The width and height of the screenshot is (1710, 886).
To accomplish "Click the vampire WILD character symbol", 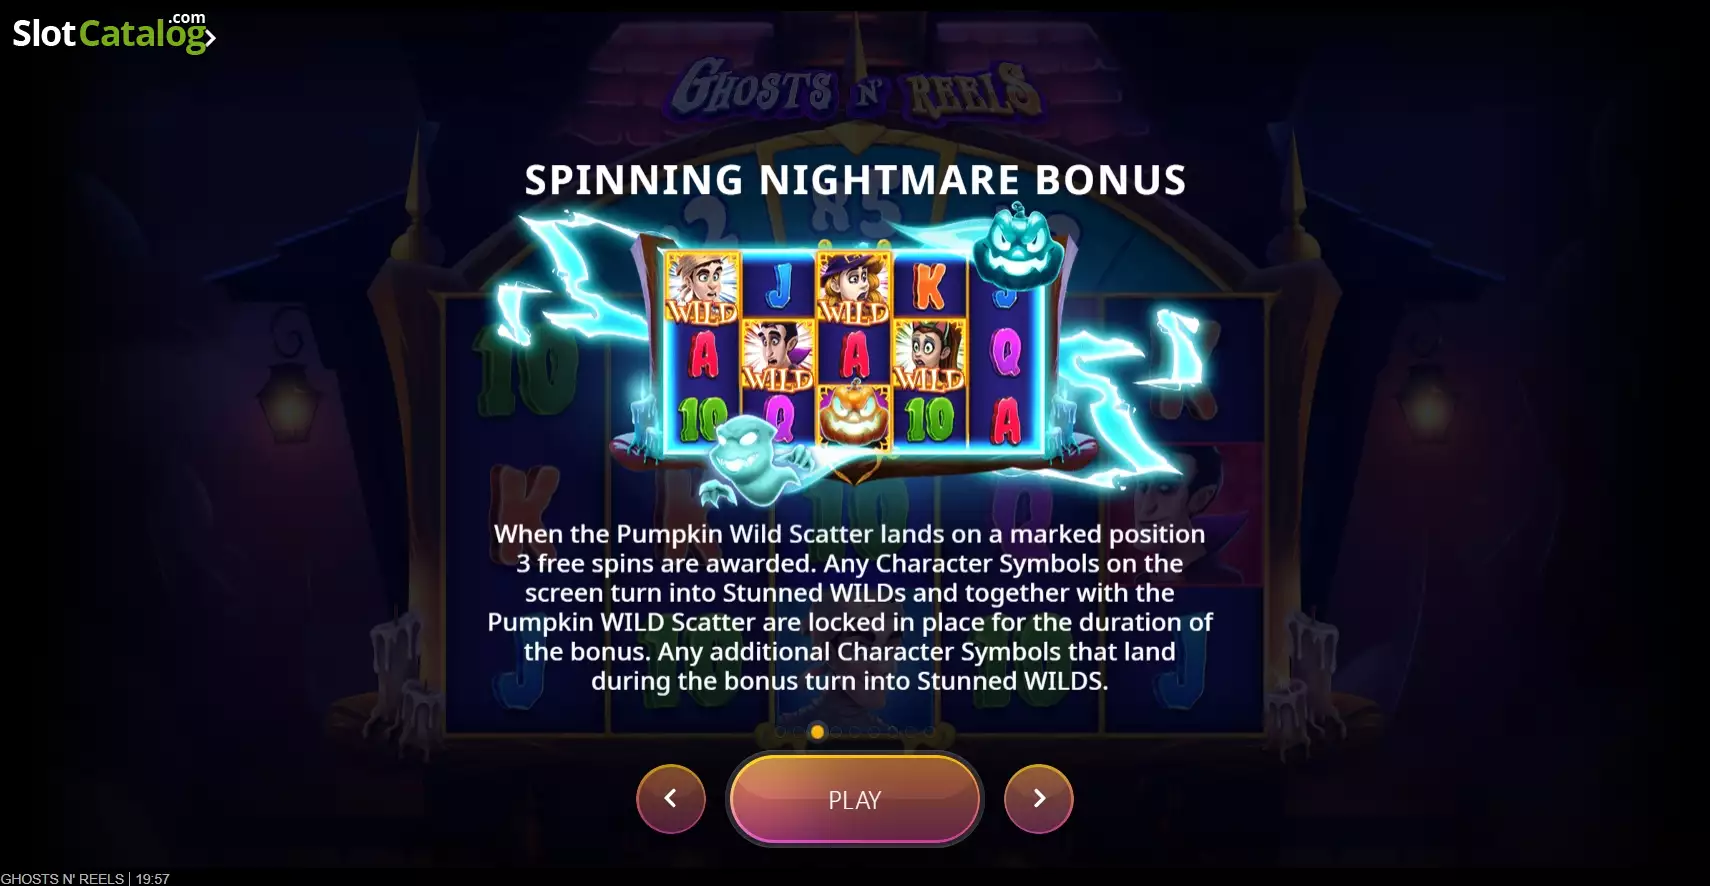I will pos(777,355).
